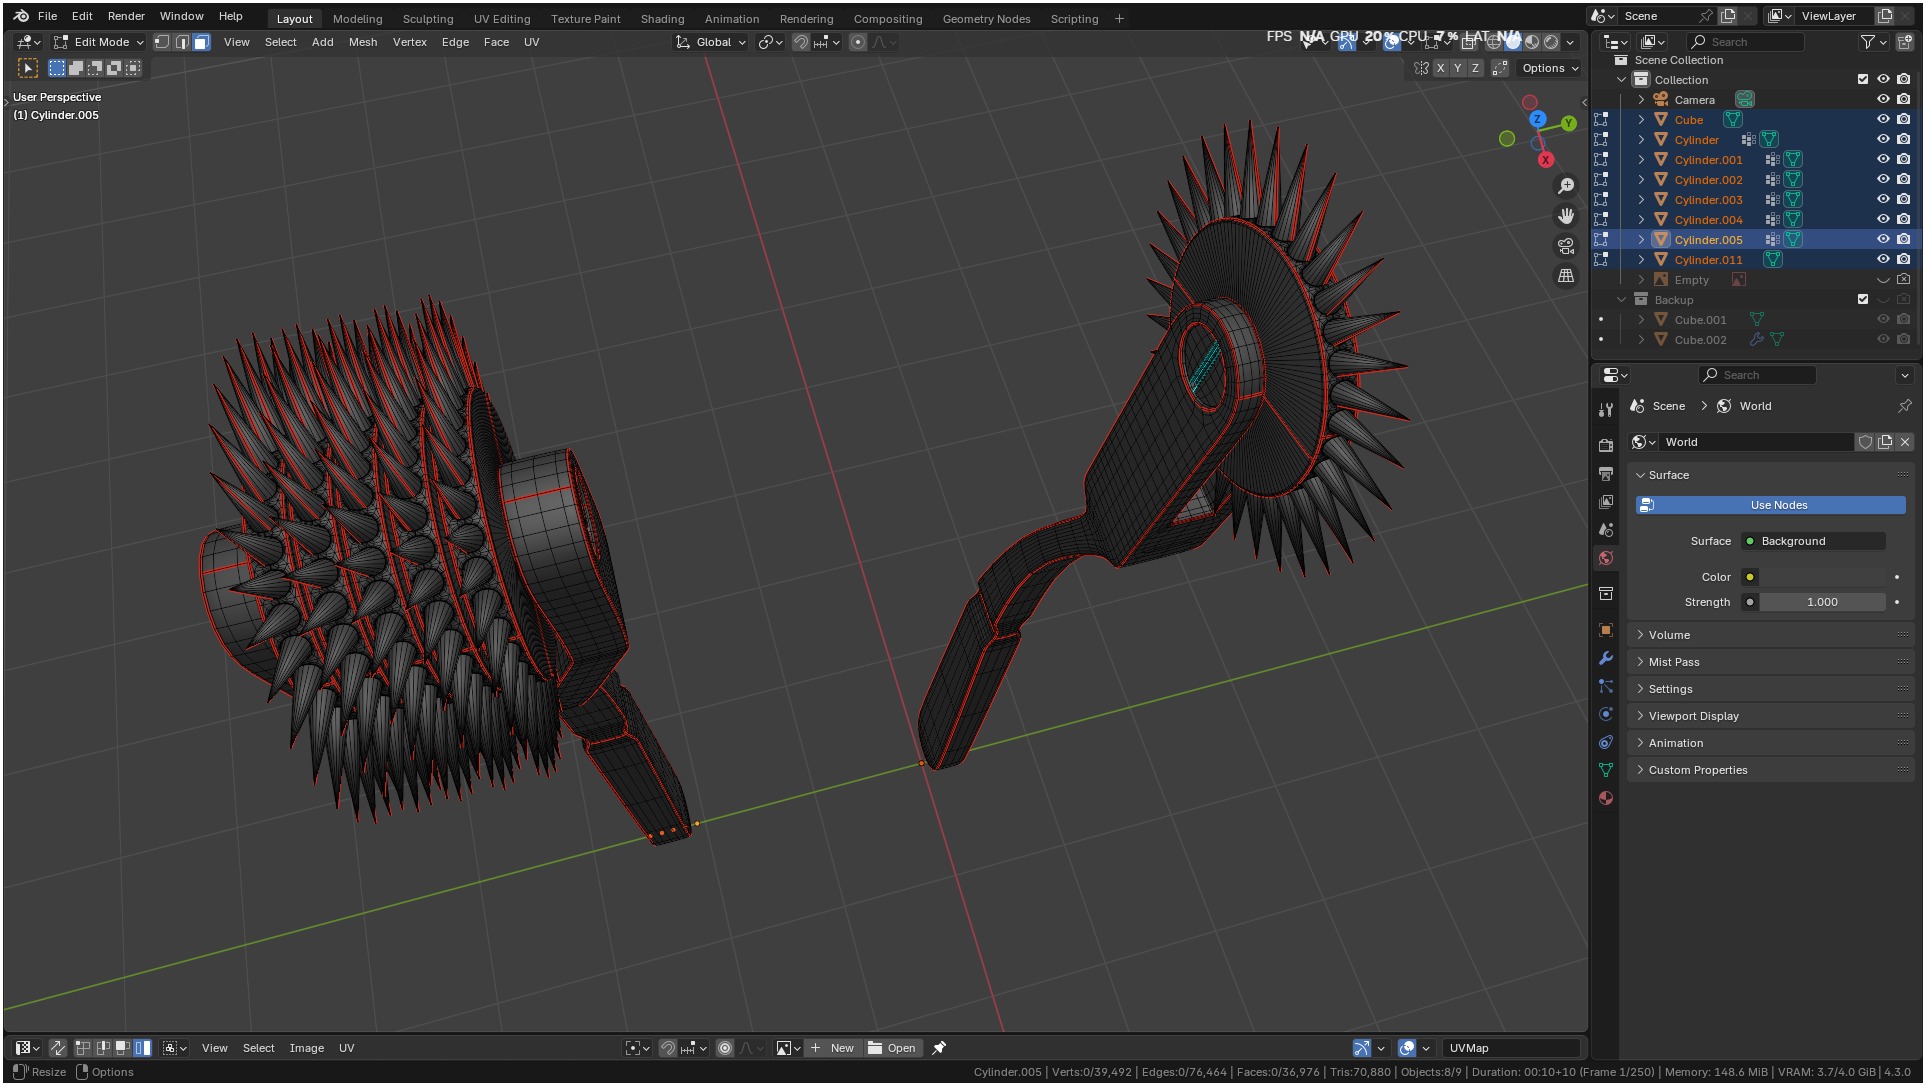Toggle render visibility for Cylinder.003
The width and height of the screenshot is (1926, 1086).
point(1903,199)
